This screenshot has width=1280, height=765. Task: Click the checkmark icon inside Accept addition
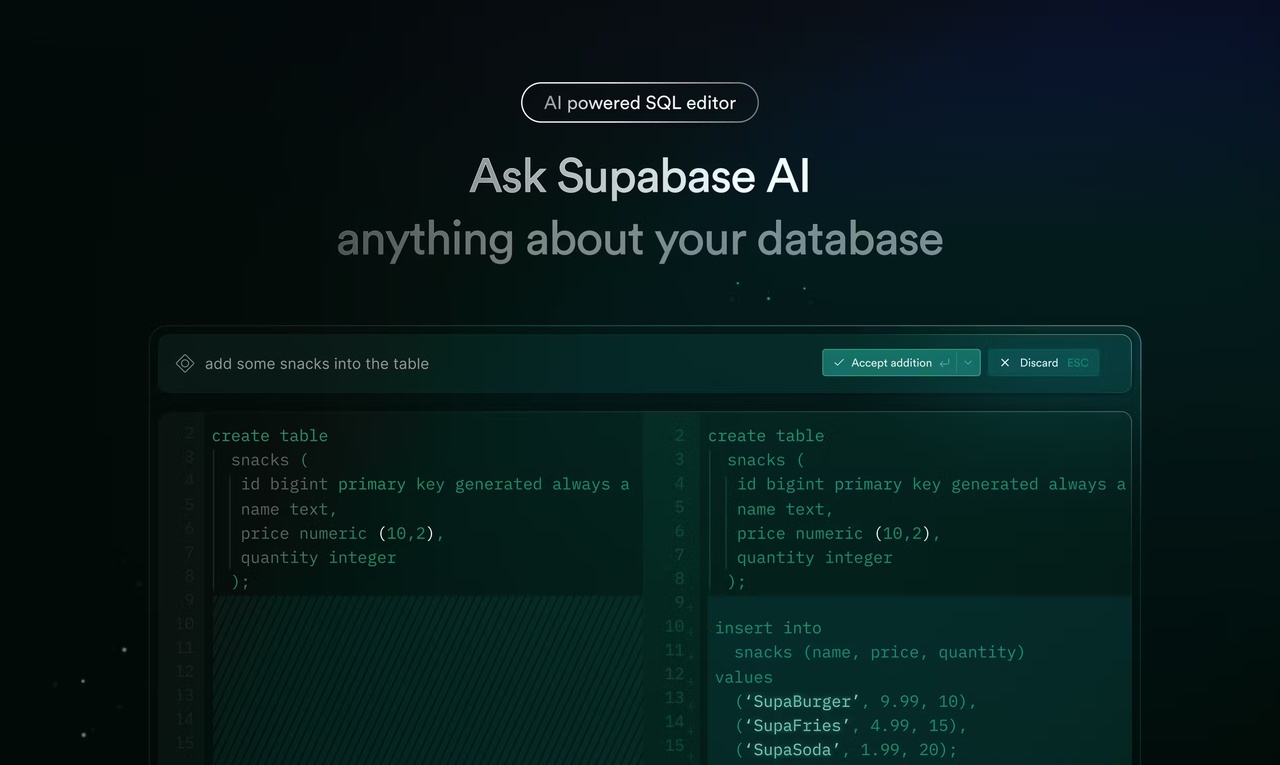point(840,362)
